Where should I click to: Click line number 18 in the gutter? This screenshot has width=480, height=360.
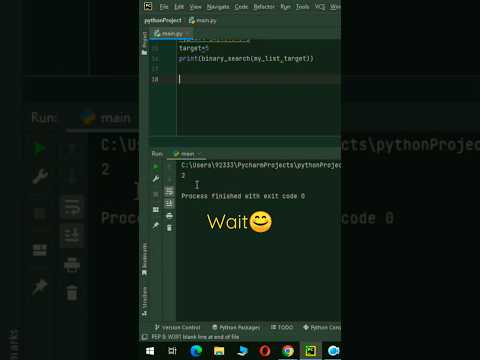155,79
